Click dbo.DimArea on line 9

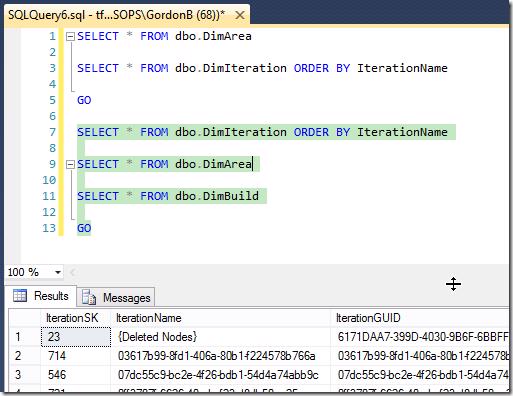[213, 164]
